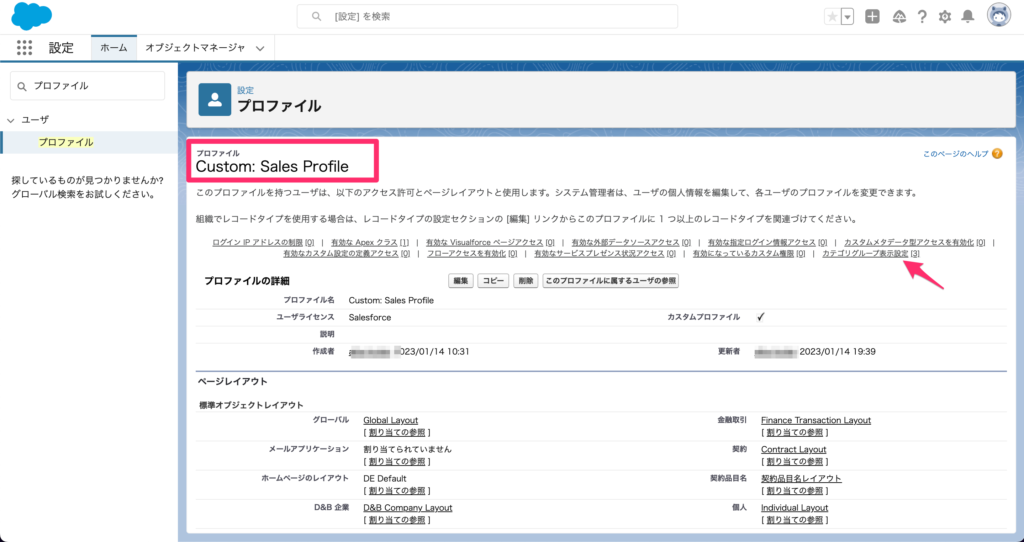Click the favorites star icon
Image resolution: width=1024 pixels, height=542 pixels.
pyautogui.click(x=832, y=17)
